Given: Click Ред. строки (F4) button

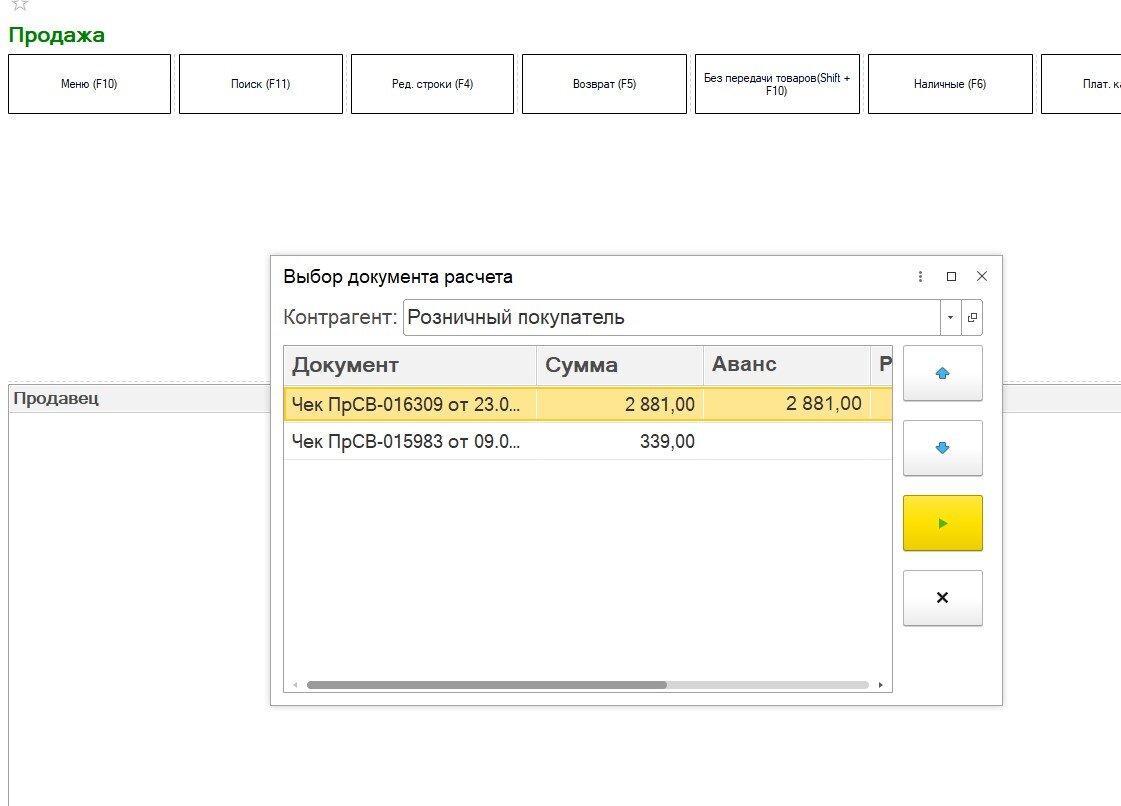Looking at the screenshot, I should (433, 84).
